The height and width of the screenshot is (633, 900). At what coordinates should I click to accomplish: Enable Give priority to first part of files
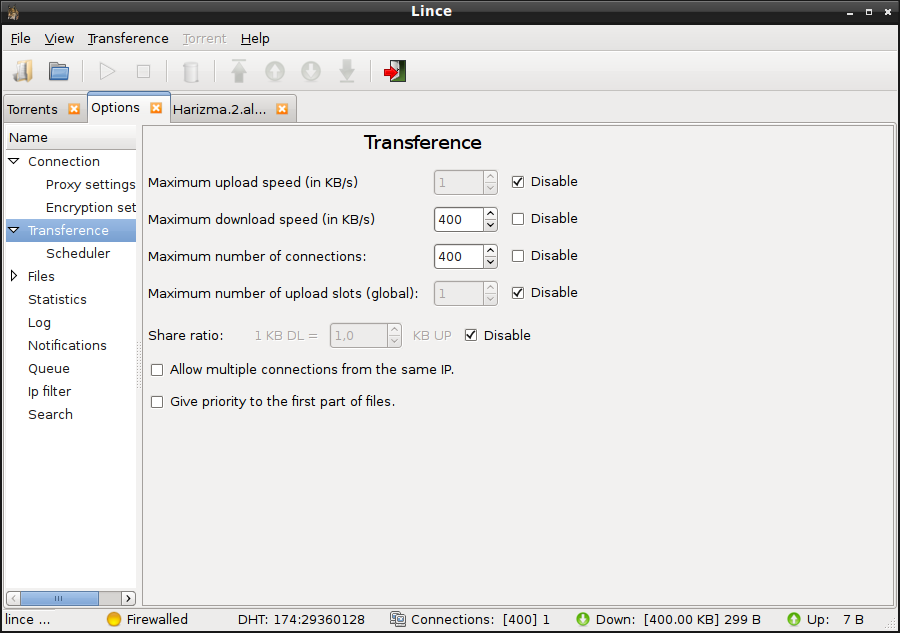(x=157, y=402)
